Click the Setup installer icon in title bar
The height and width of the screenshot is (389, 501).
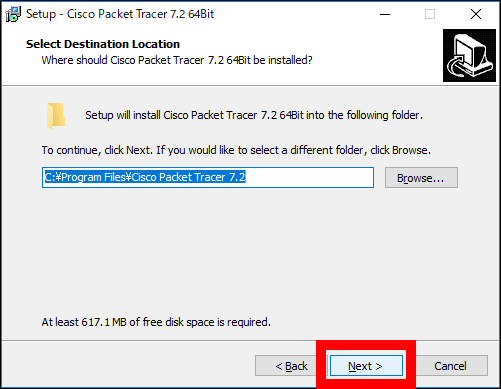13,14
